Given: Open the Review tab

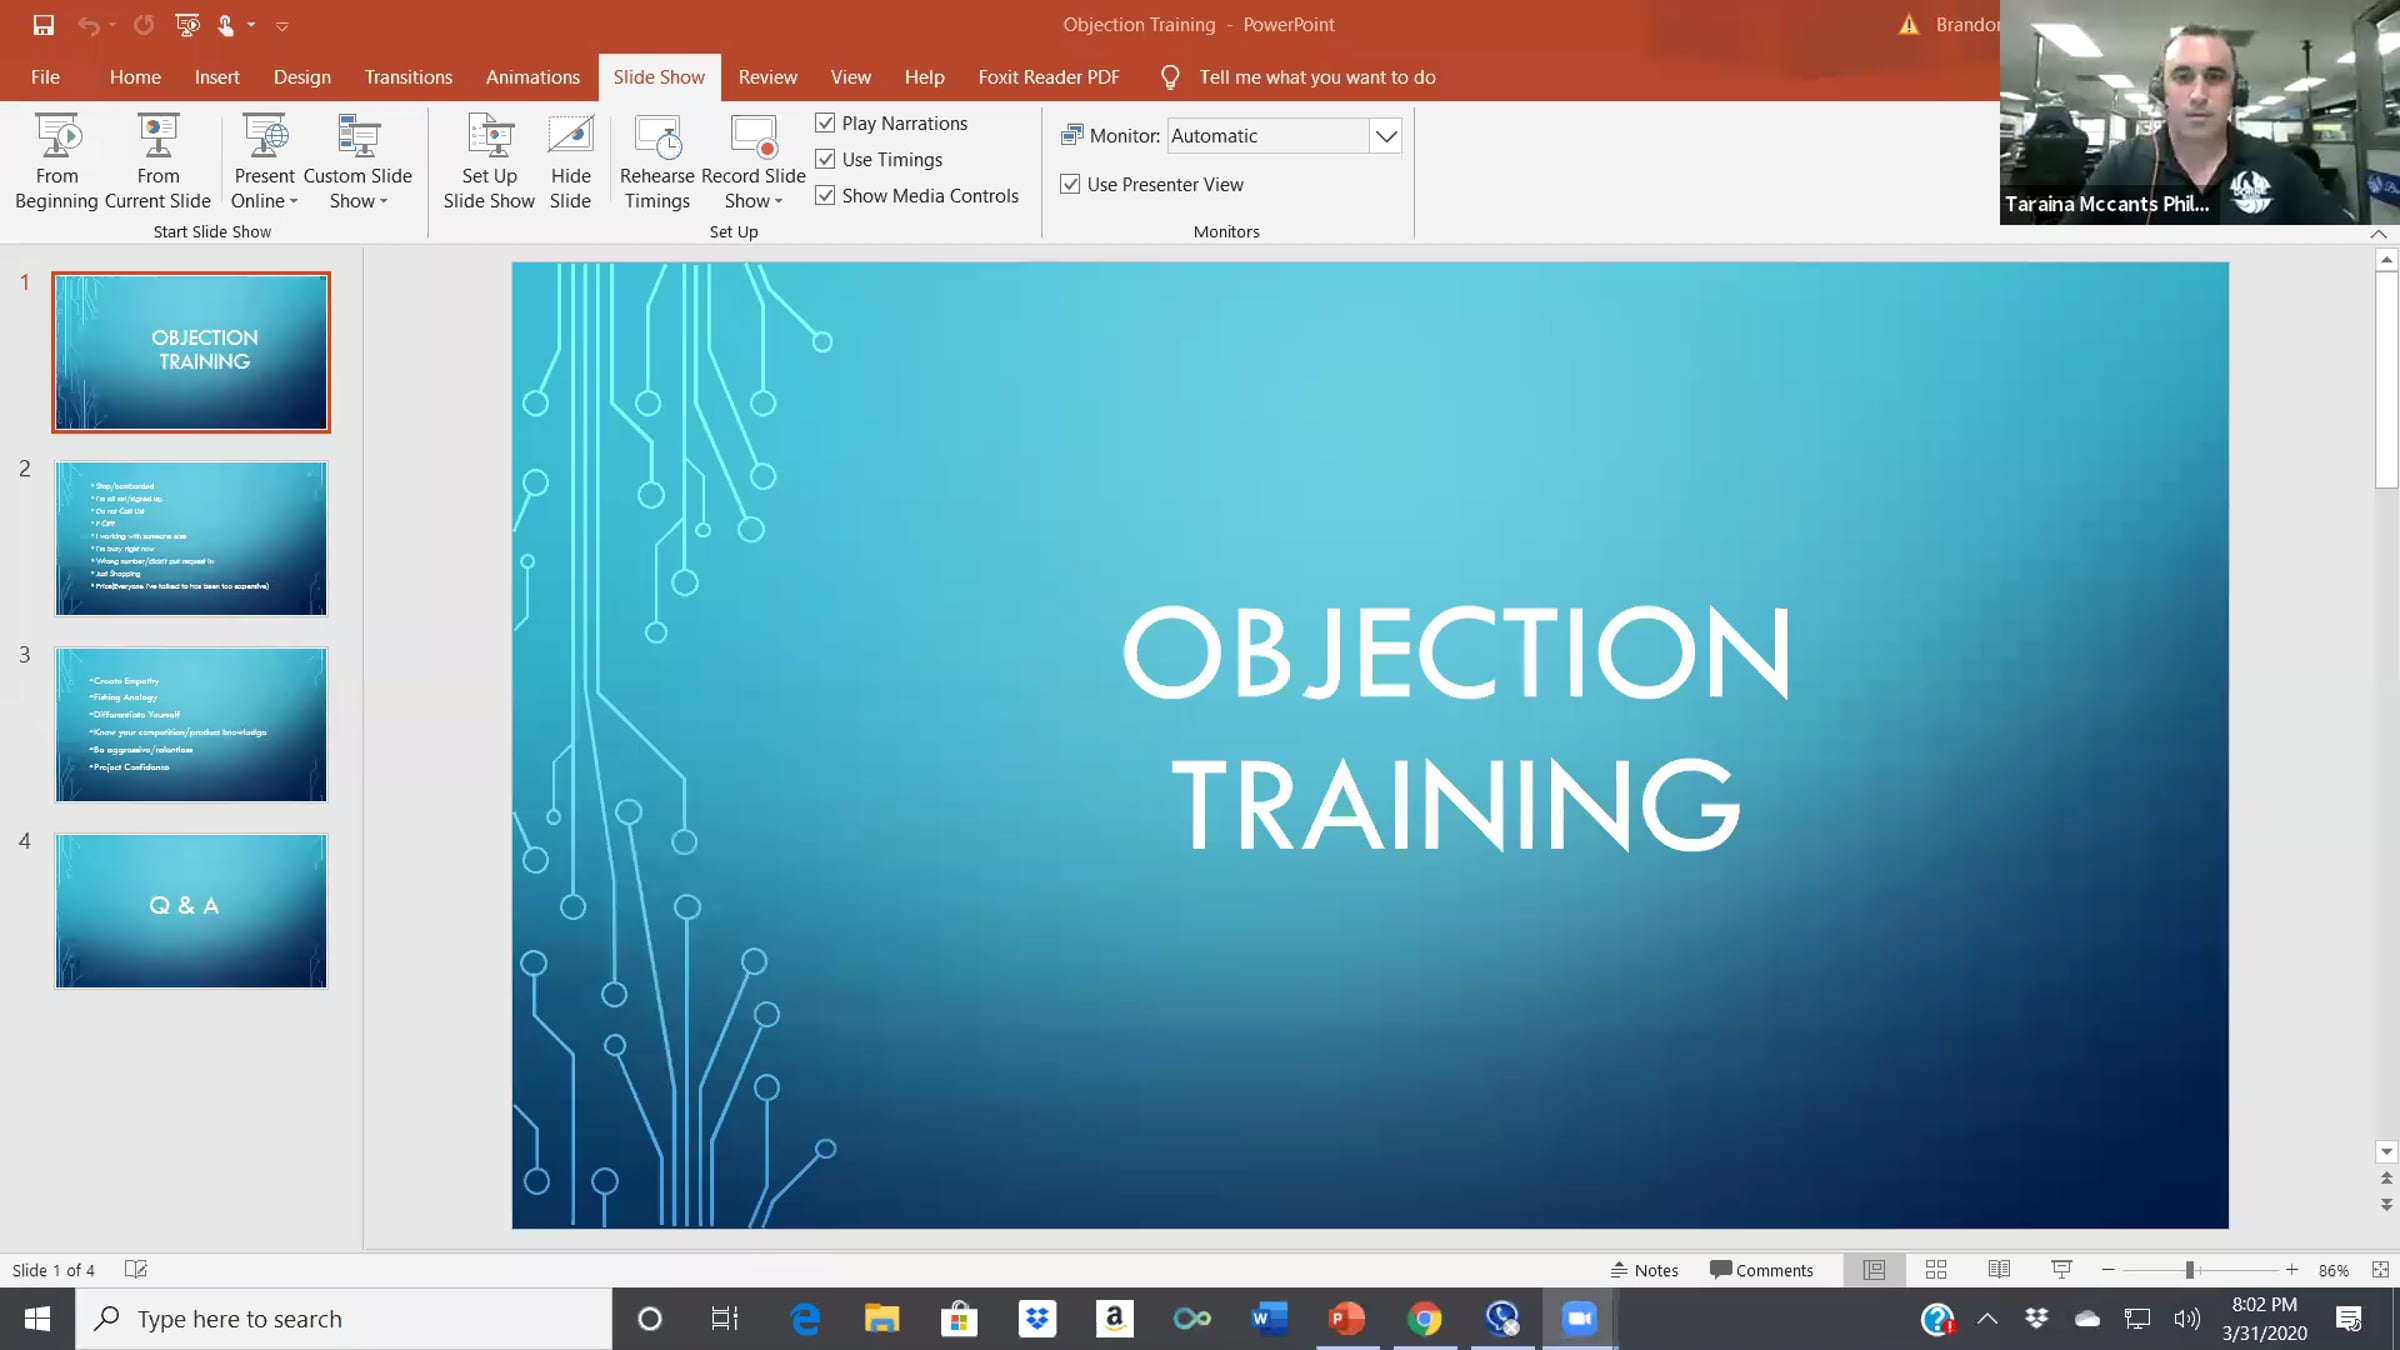Looking at the screenshot, I should pyautogui.click(x=767, y=76).
